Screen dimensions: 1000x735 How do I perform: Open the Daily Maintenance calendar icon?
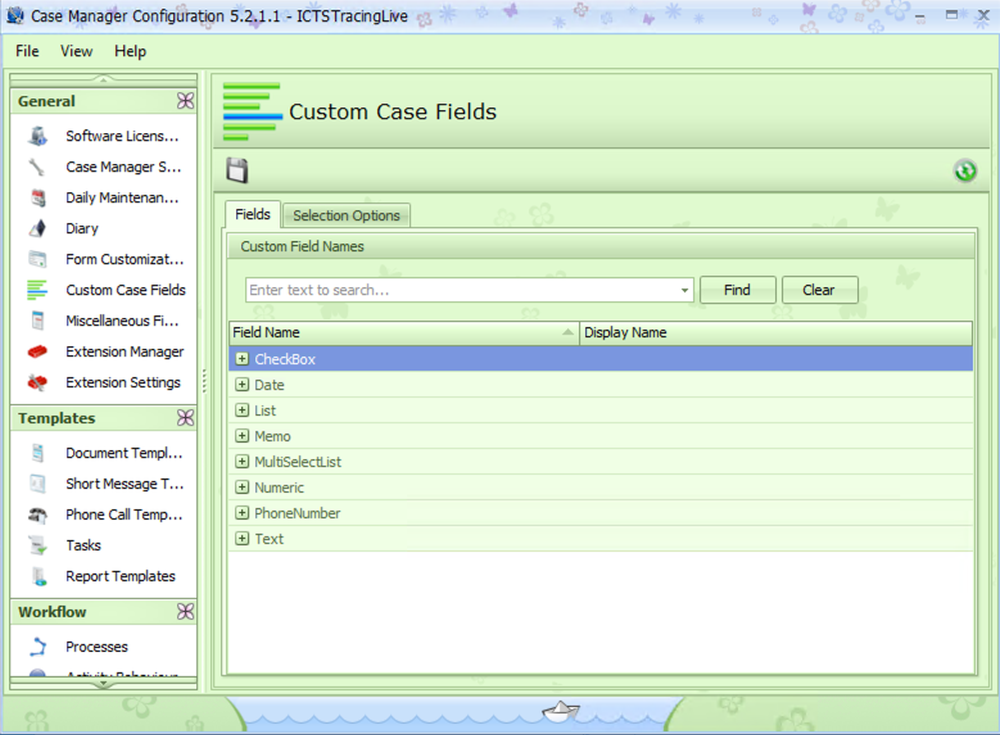click(38, 198)
